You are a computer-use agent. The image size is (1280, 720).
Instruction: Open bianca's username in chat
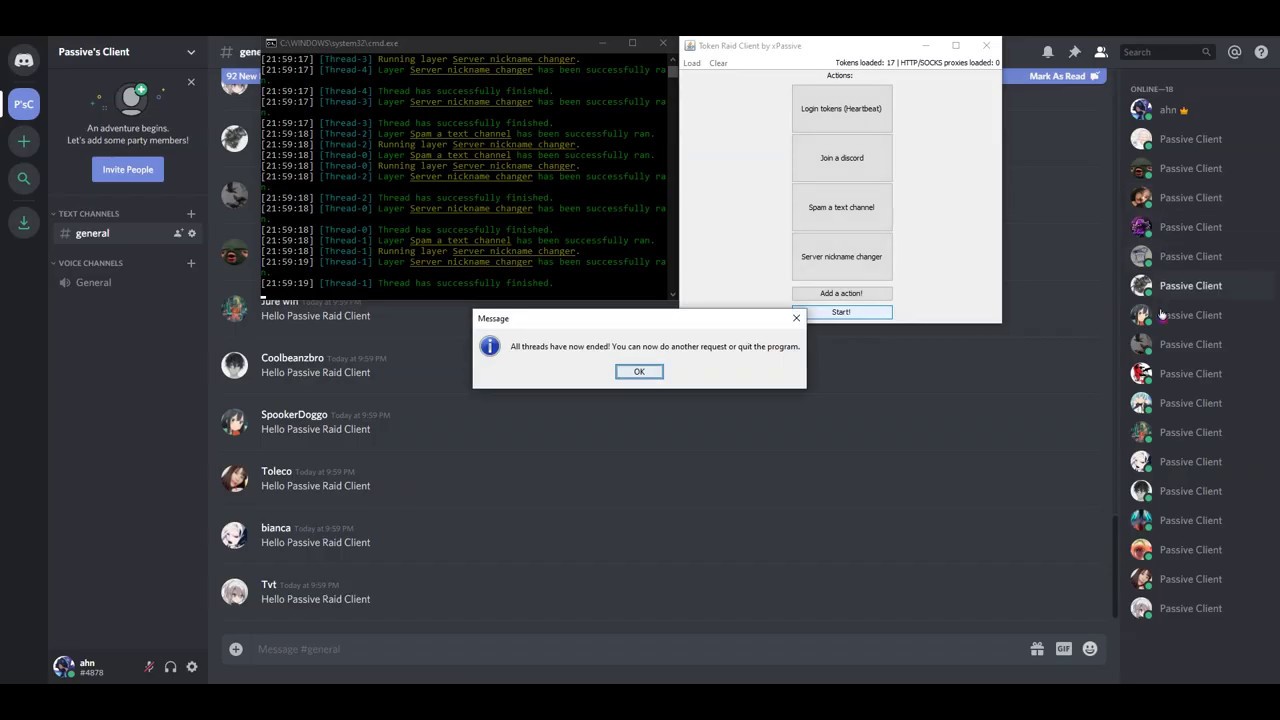(276, 528)
